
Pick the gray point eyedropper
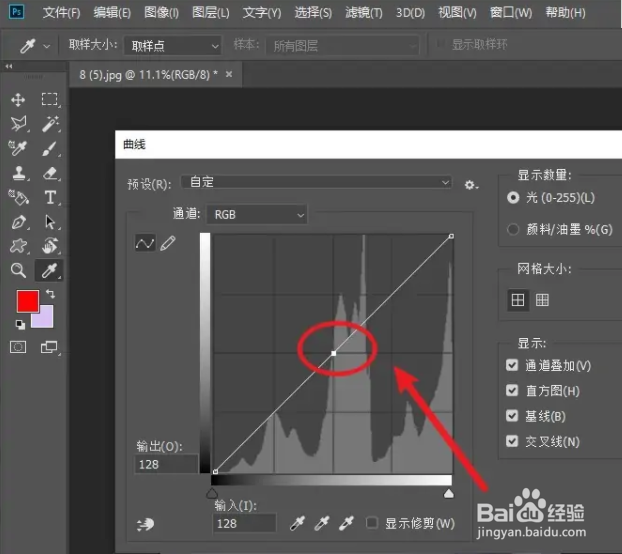tap(322, 523)
